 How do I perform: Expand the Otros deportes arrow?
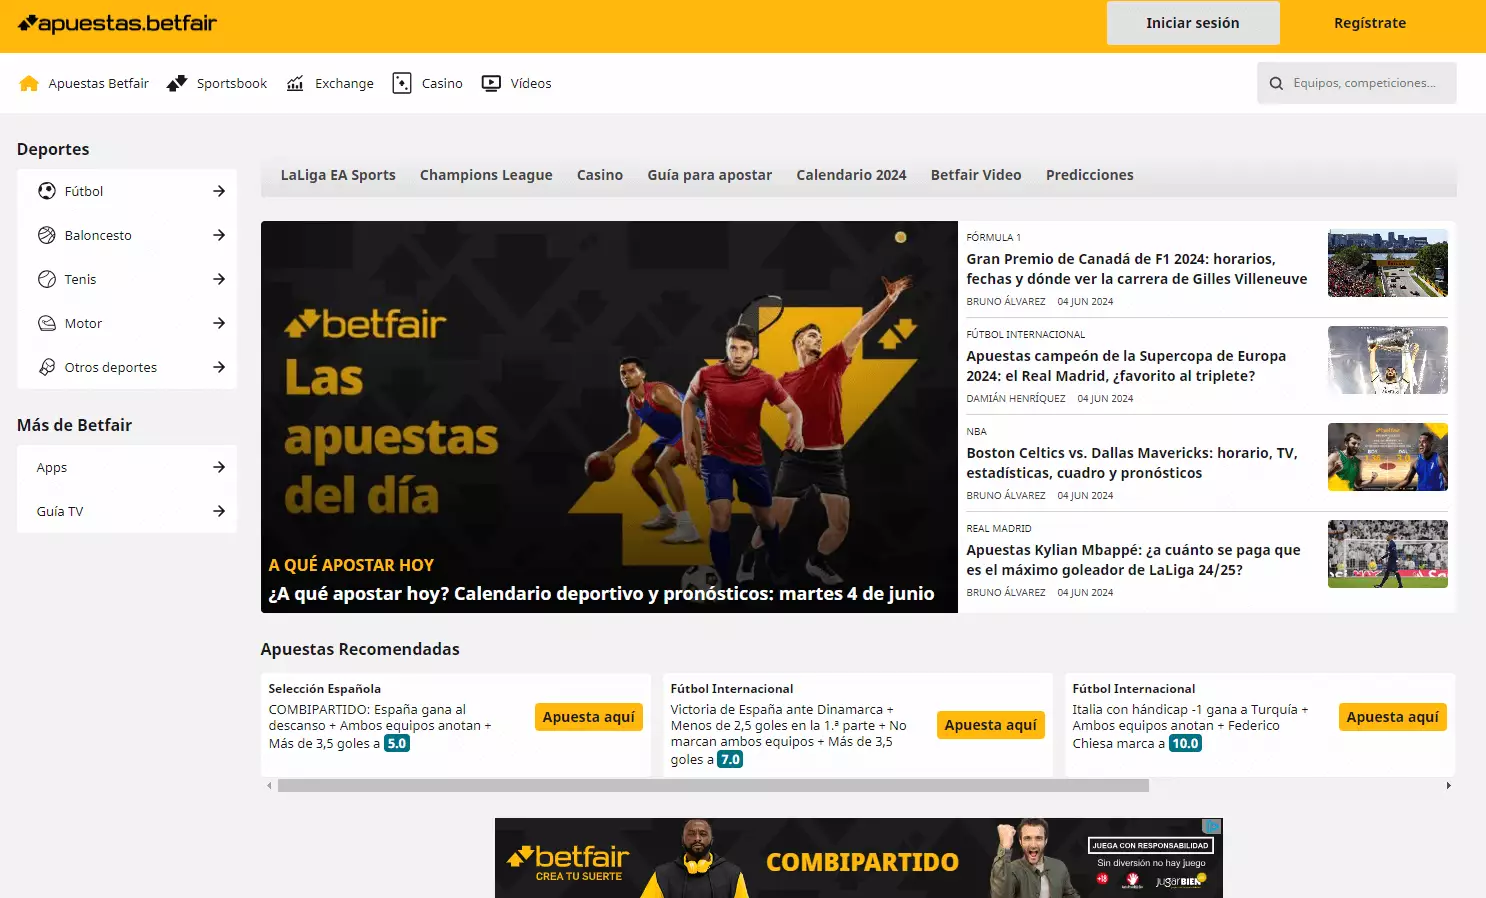tap(219, 367)
